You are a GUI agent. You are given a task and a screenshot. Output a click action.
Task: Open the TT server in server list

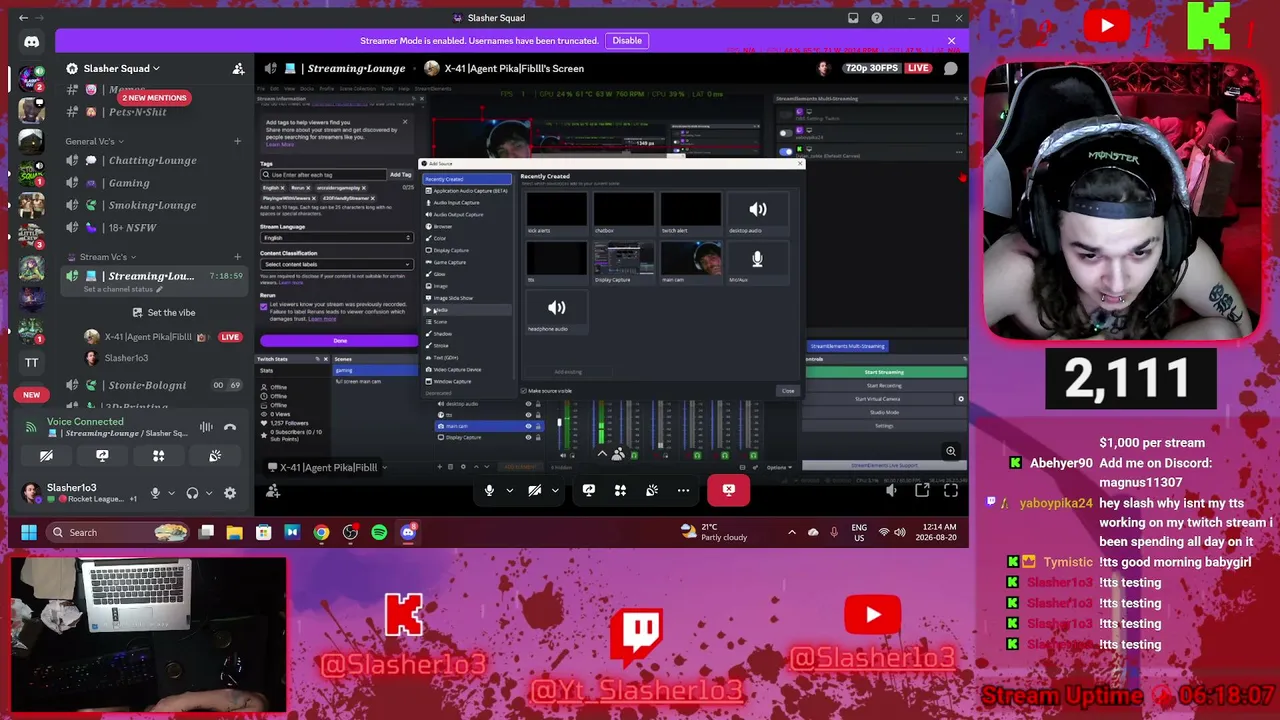pos(32,362)
